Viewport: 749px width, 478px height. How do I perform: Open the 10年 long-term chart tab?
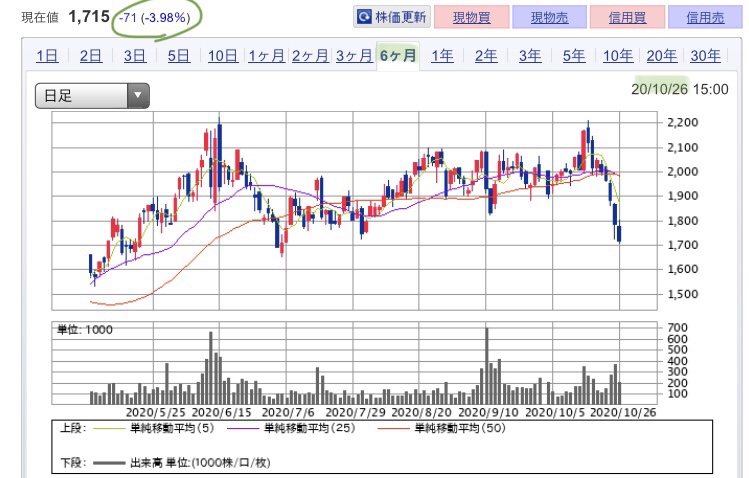618,56
